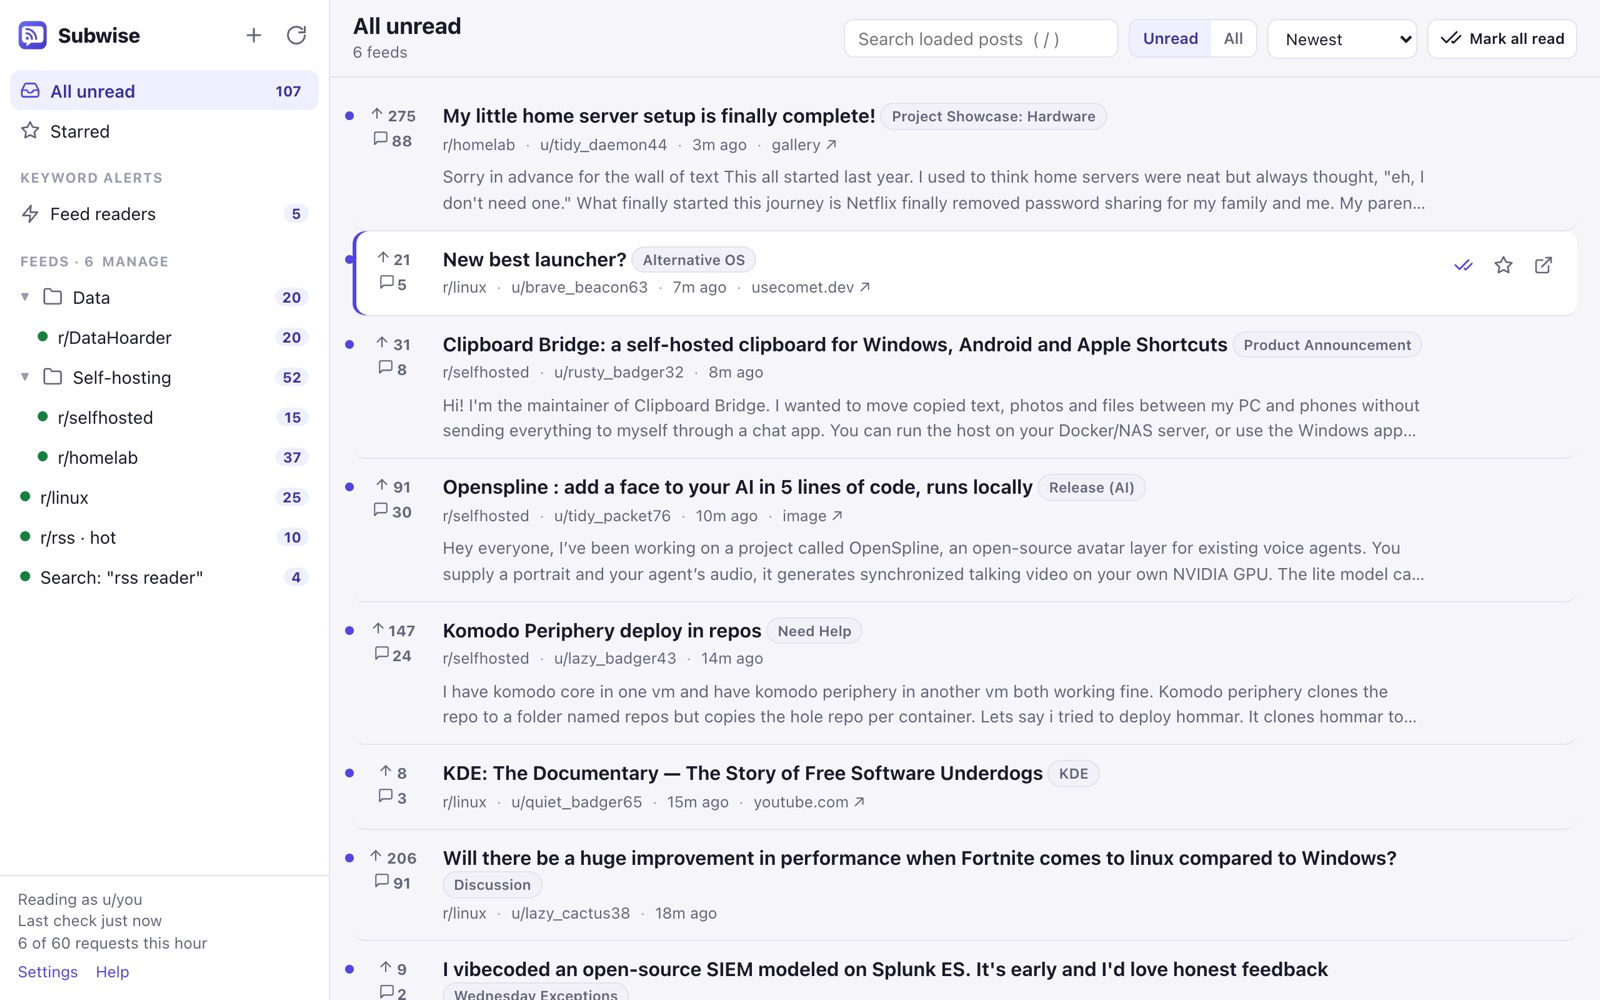Comments icon on the Fortnite linux post
Viewport: 1600px width, 1000px height.
pyautogui.click(x=381, y=882)
